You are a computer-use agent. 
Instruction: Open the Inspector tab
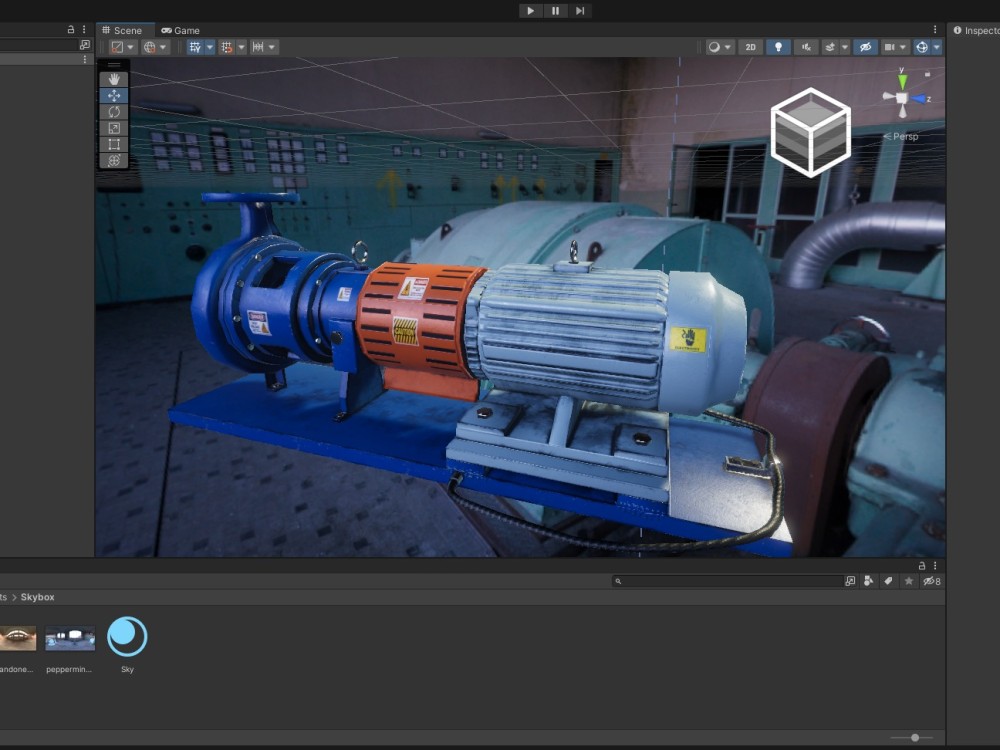(x=978, y=30)
